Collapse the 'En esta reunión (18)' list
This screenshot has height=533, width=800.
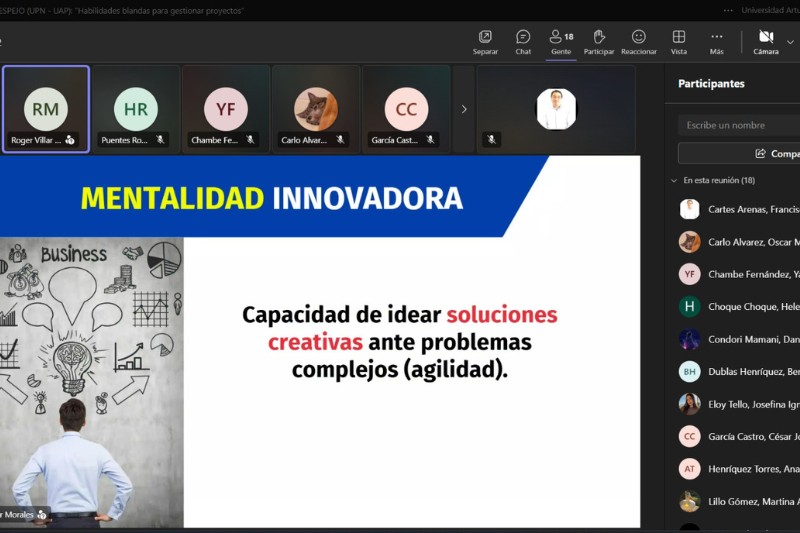(x=674, y=181)
